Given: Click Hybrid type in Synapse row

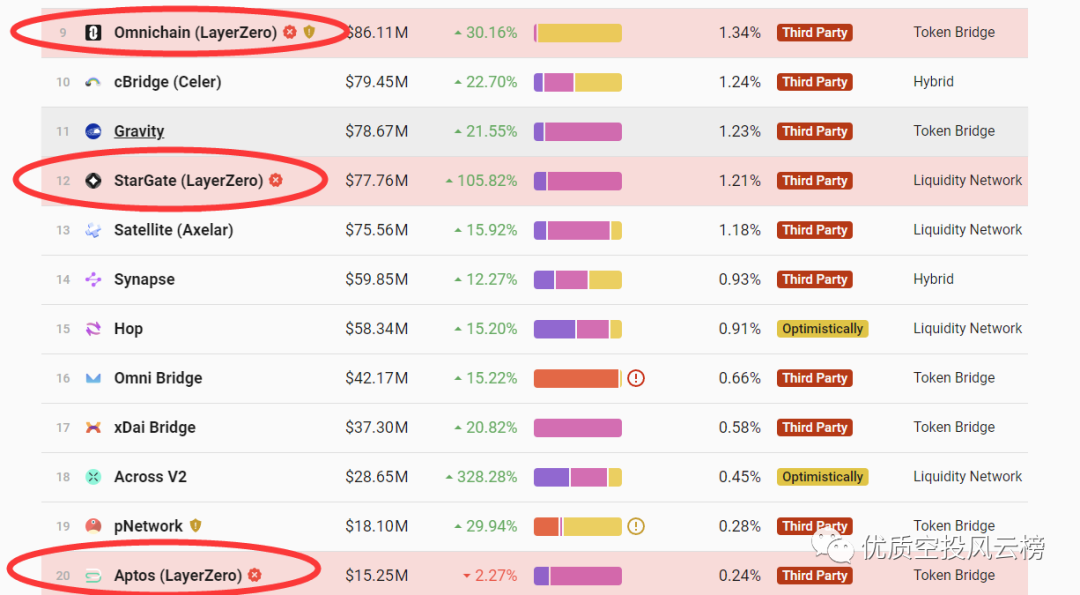Looking at the screenshot, I should point(933,279).
